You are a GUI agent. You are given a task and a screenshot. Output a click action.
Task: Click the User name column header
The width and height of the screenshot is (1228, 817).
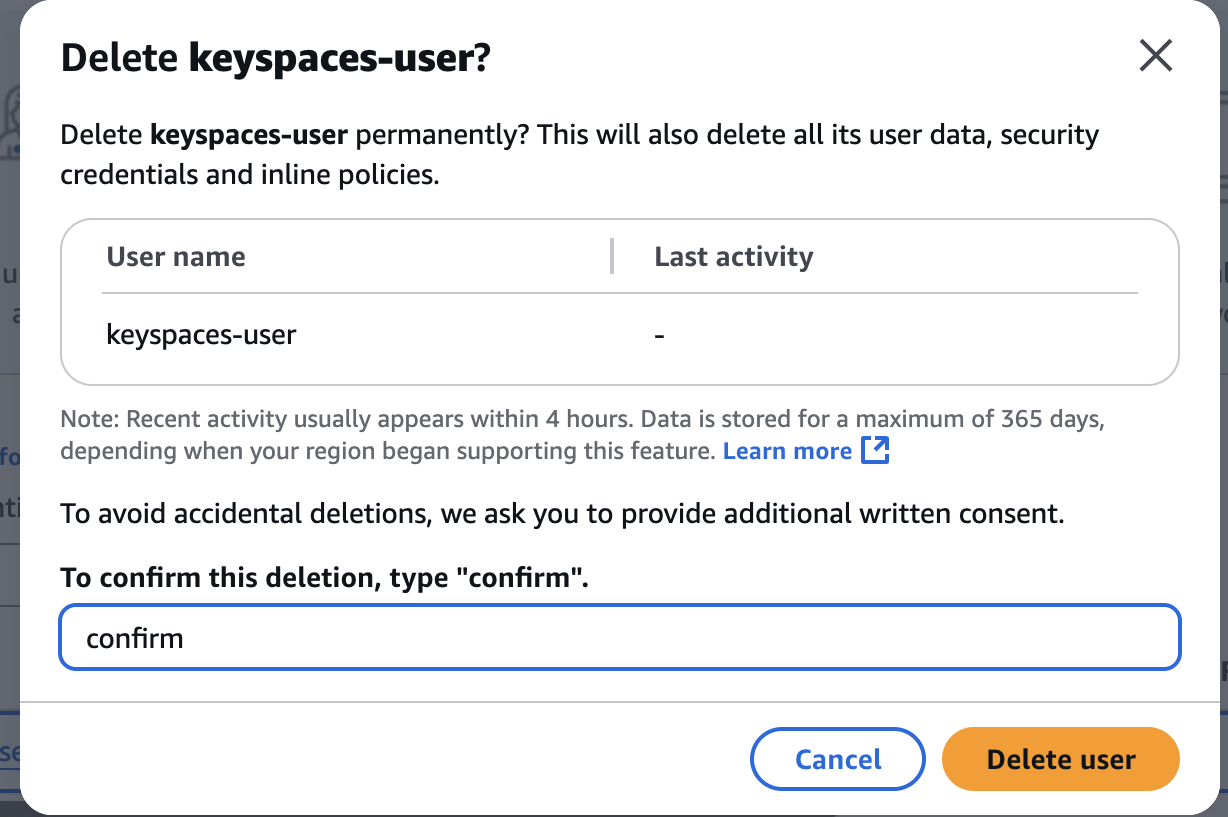(x=176, y=257)
